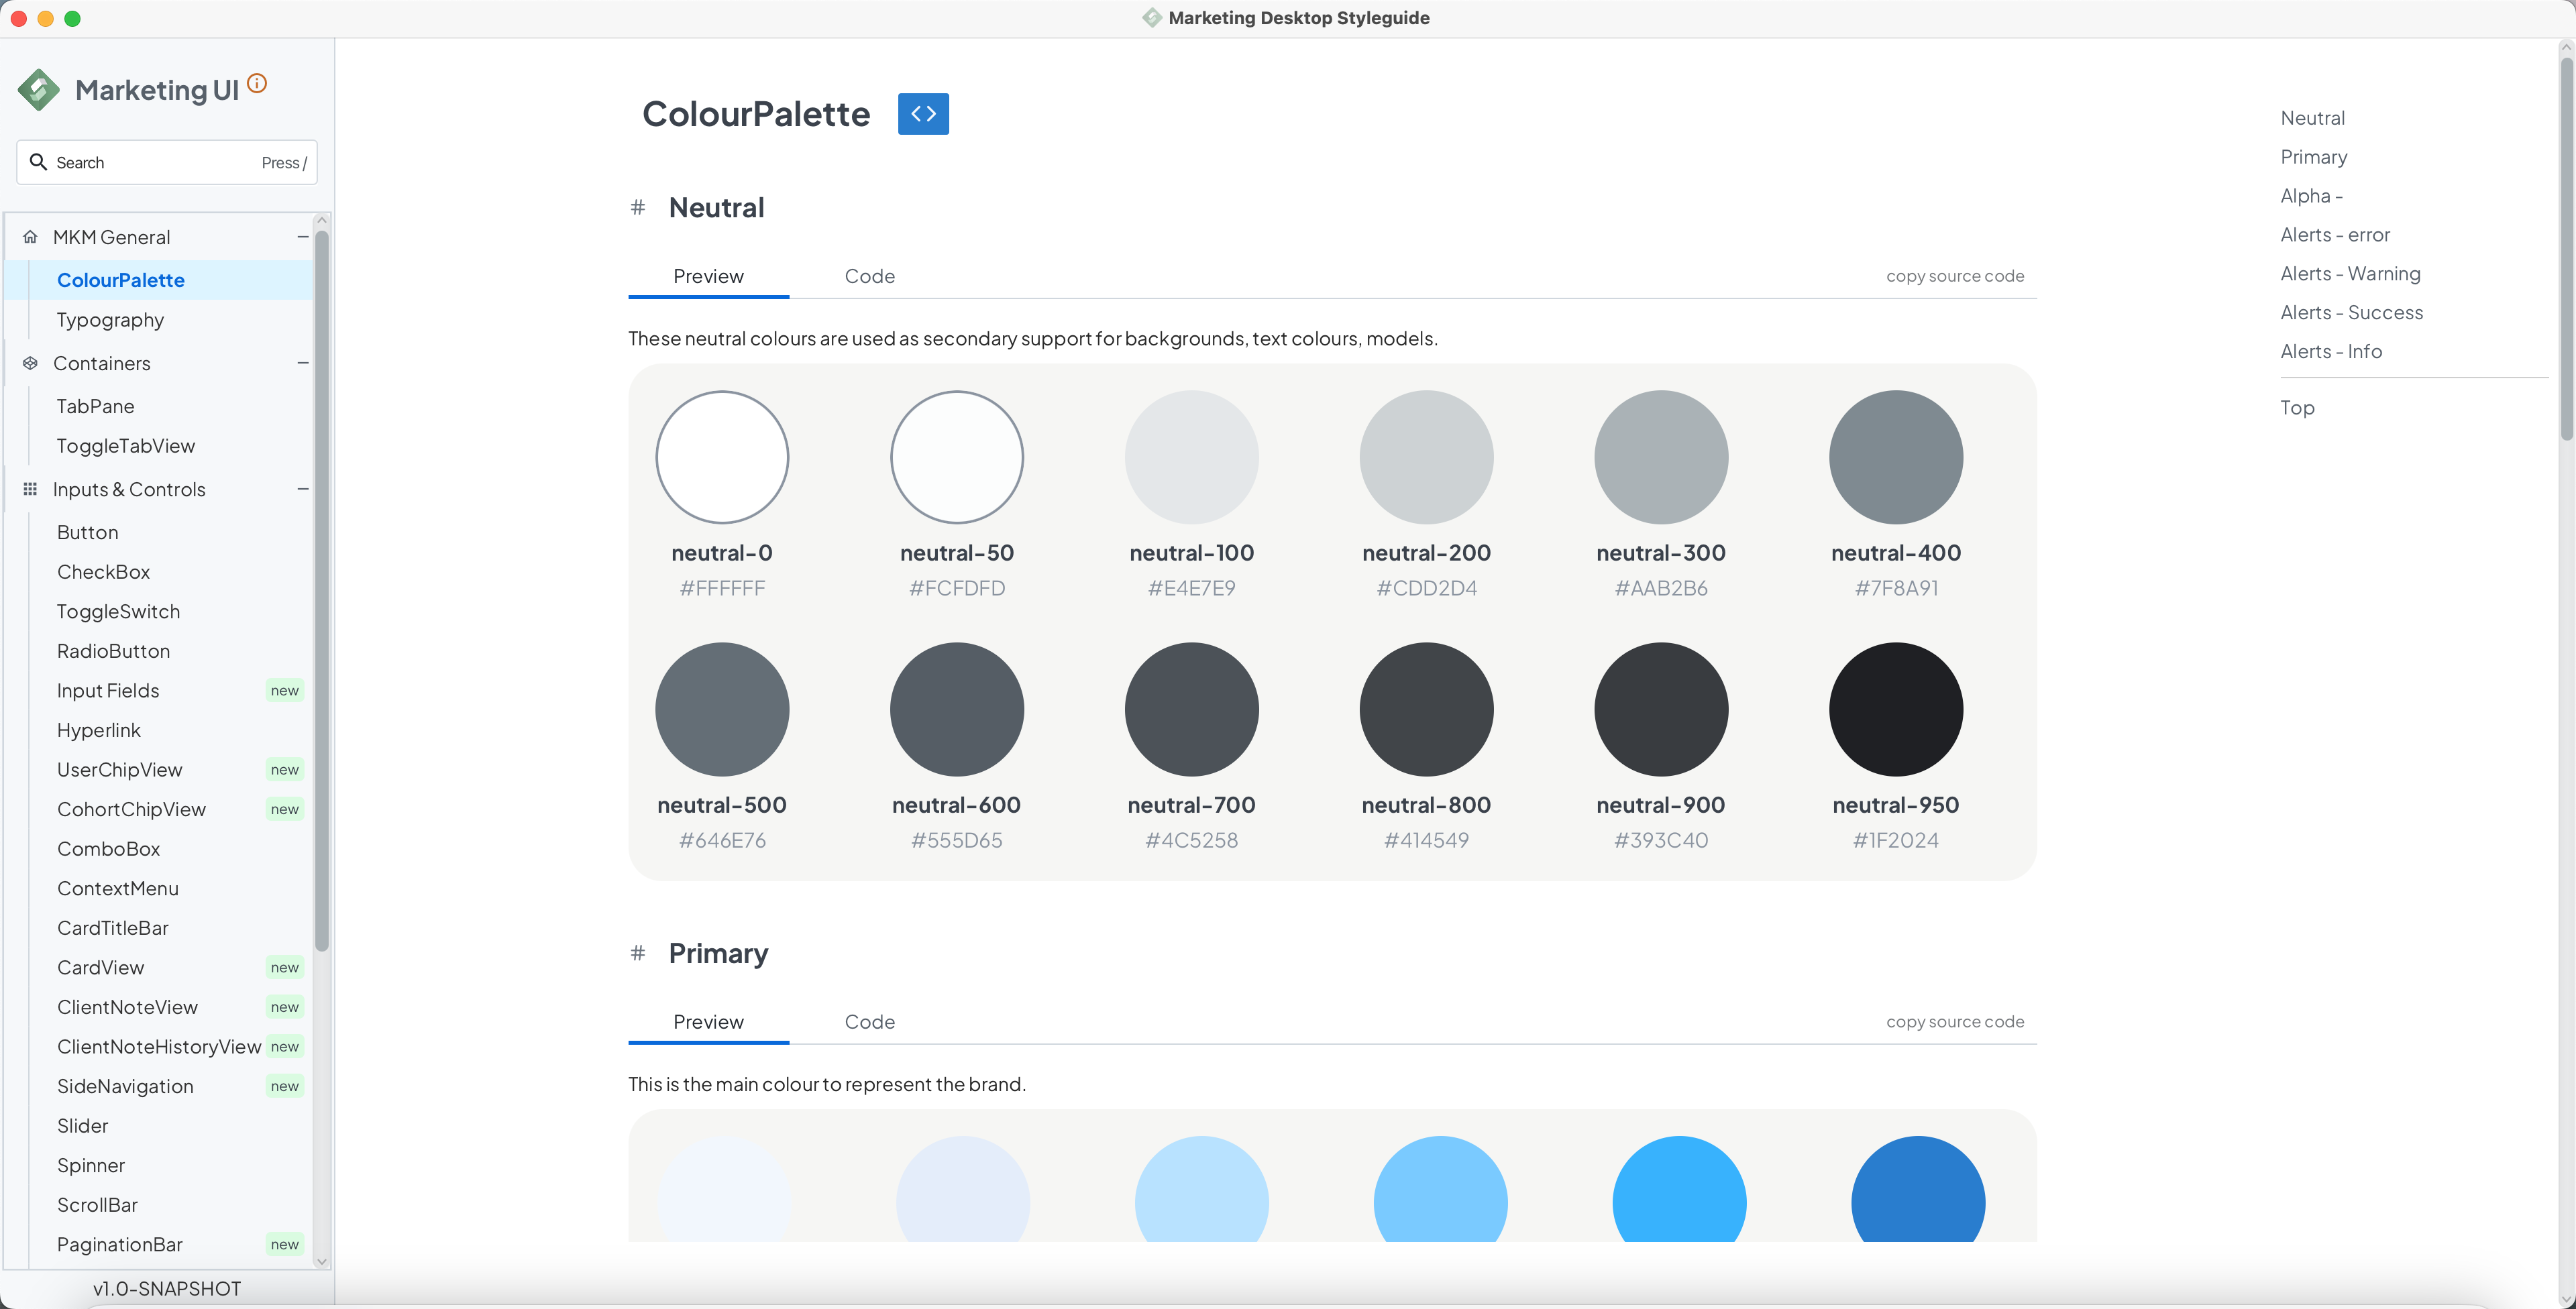Switch to the Code tab under Neutral
2576x1309 pixels.
coord(869,276)
